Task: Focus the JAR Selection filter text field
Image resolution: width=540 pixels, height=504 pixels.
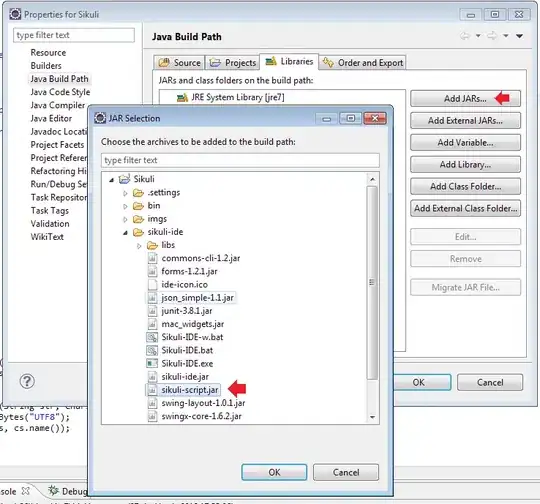Action: [x=240, y=160]
